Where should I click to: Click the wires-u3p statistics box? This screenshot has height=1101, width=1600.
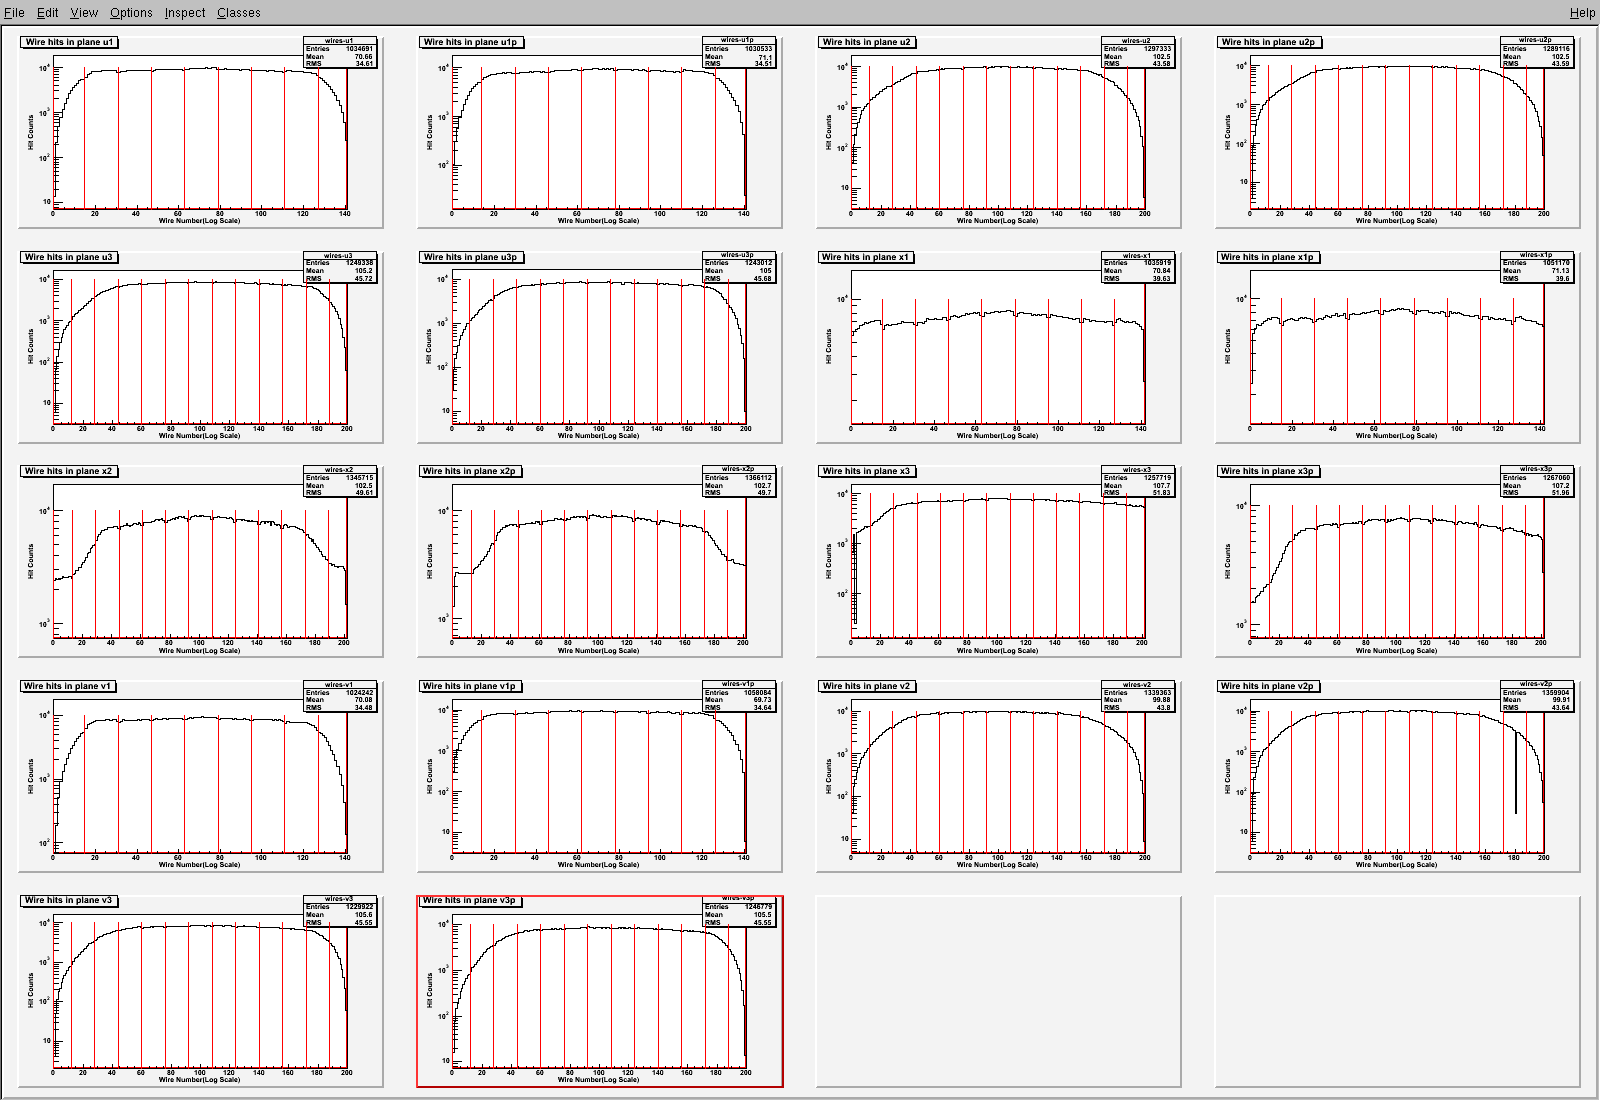coord(738,268)
